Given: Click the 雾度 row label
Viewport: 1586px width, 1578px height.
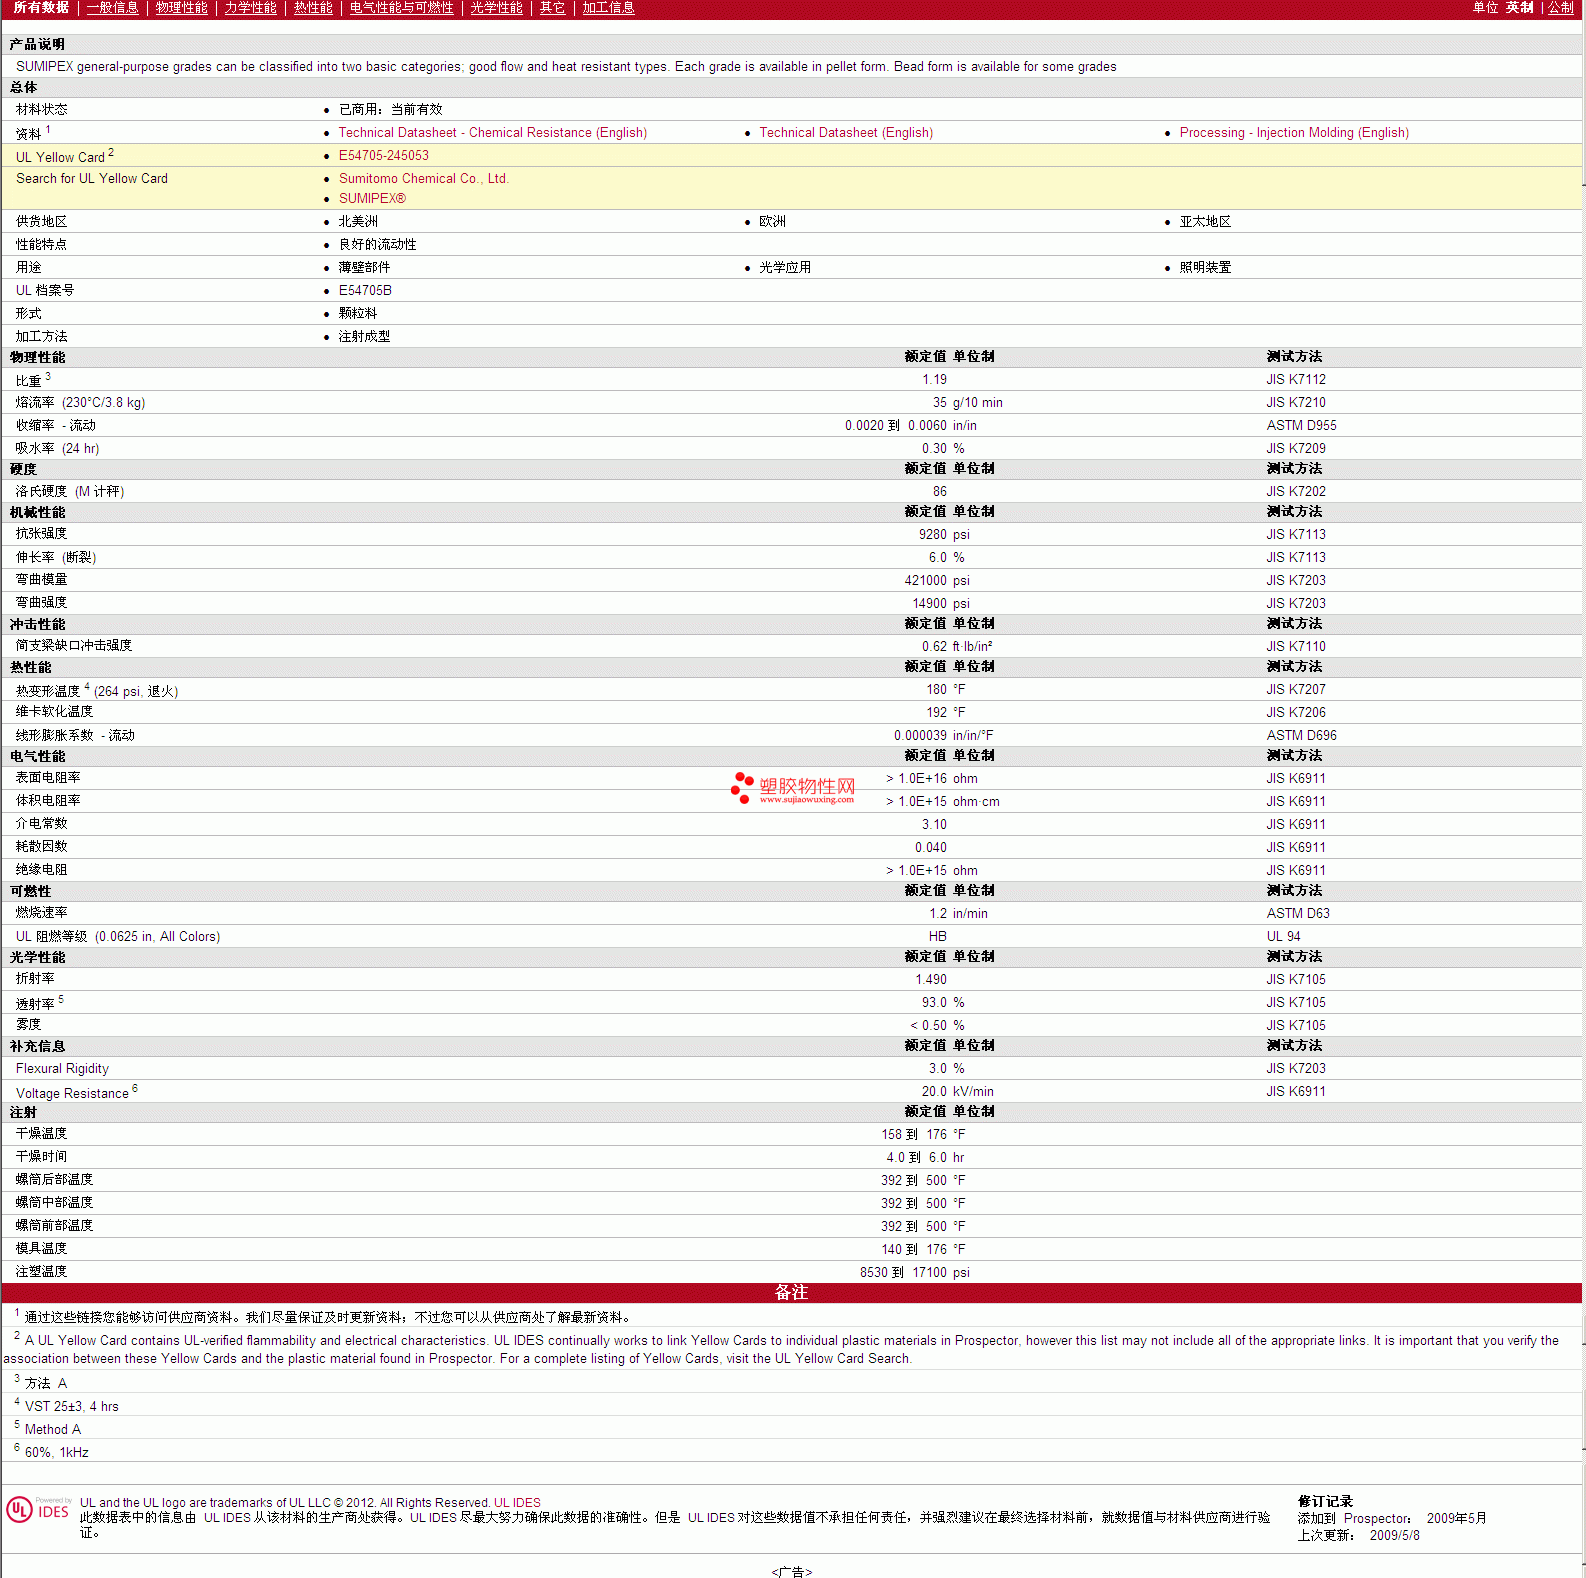Looking at the screenshot, I should [x=28, y=1025].
